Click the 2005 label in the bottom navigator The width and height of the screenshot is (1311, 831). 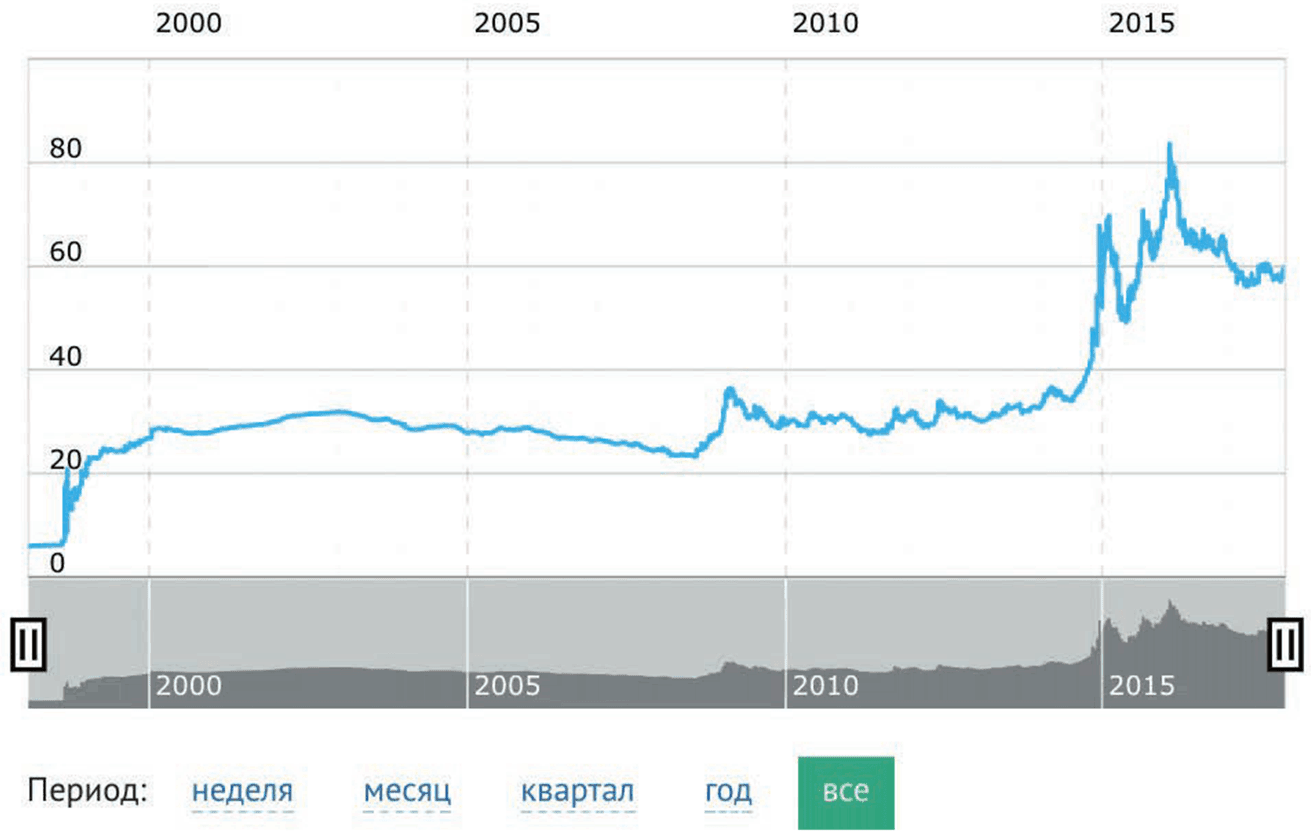pyautogui.click(x=508, y=686)
